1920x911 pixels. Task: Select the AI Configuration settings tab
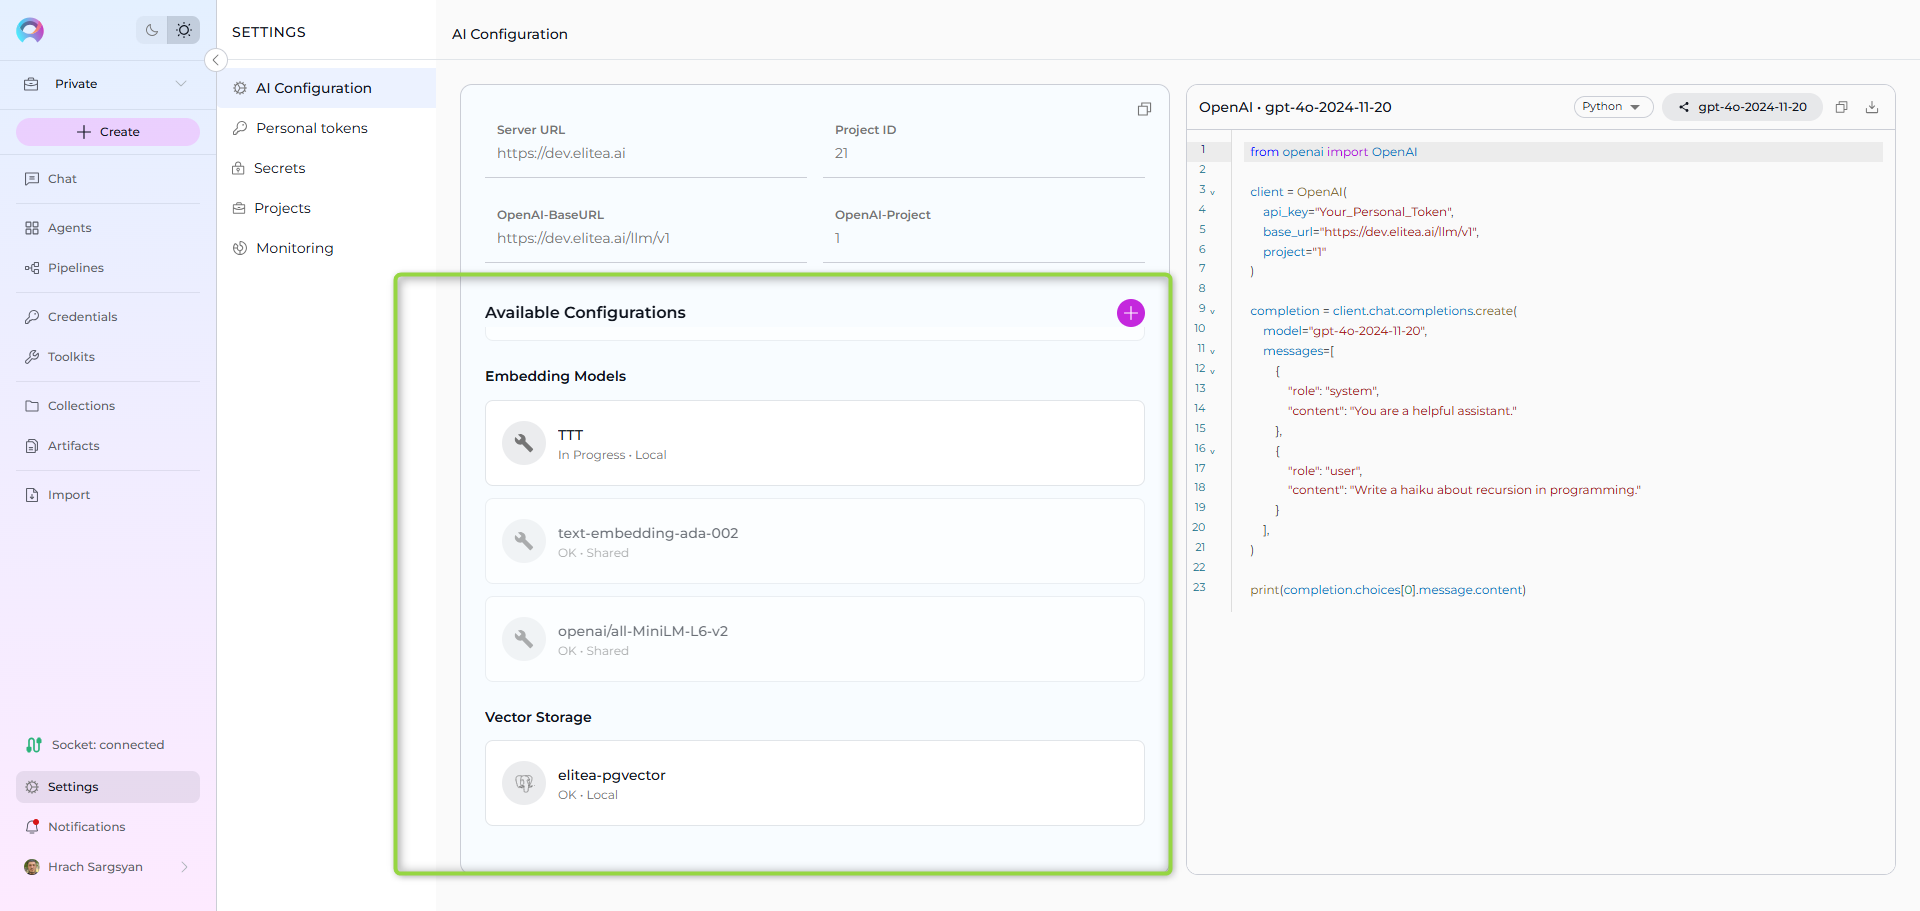coord(327,88)
